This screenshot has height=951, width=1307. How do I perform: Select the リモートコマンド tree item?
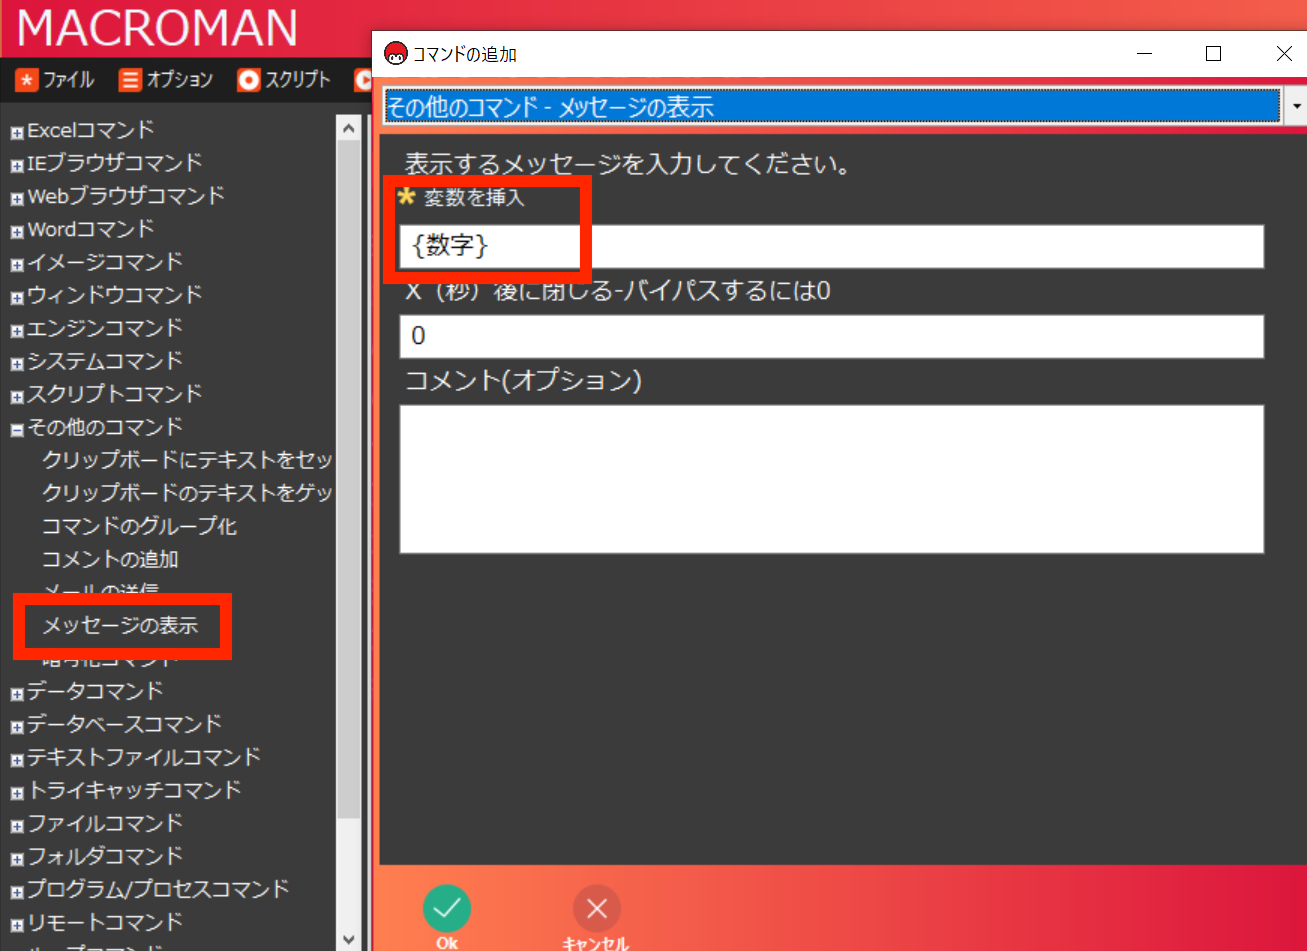pyautogui.click(x=105, y=922)
